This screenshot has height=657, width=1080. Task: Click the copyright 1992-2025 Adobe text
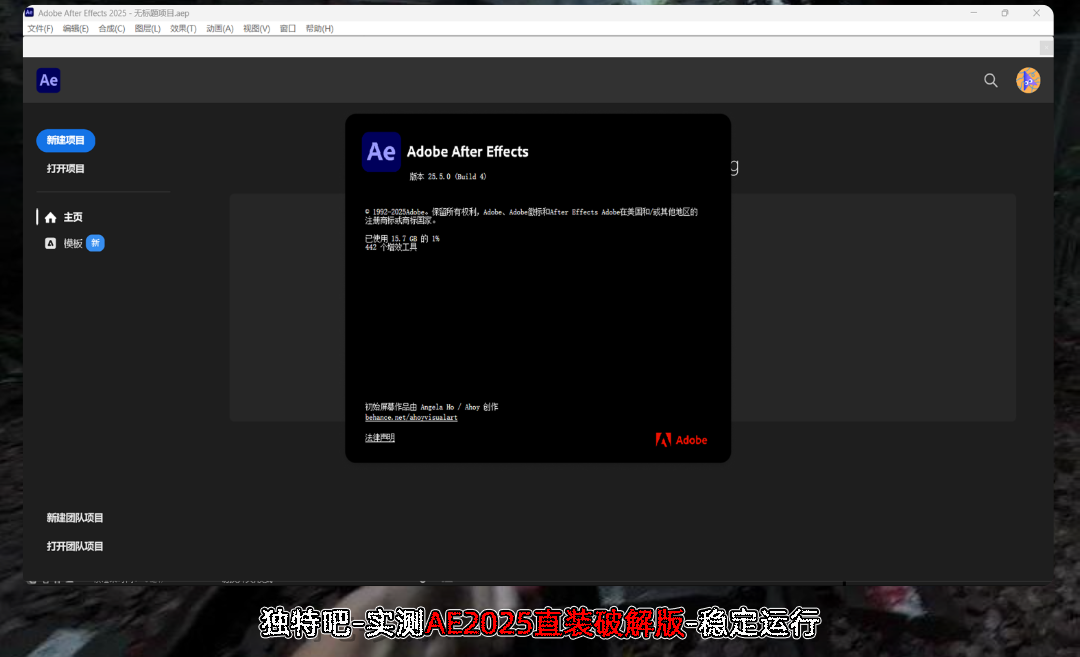click(531, 216)
